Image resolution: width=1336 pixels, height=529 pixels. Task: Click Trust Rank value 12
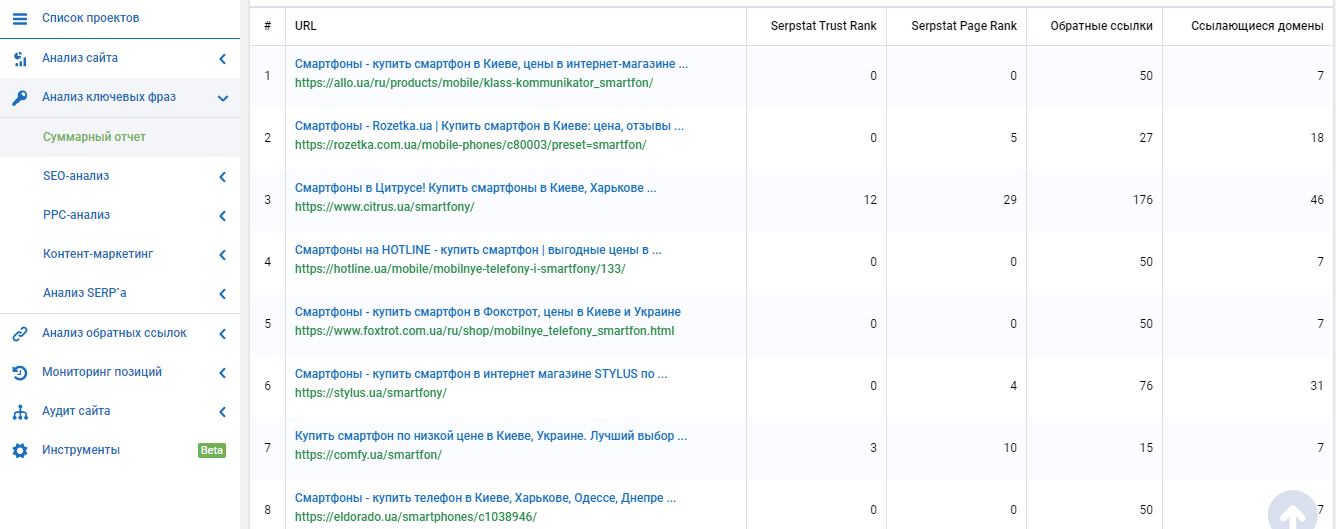[x=870, y=200]
